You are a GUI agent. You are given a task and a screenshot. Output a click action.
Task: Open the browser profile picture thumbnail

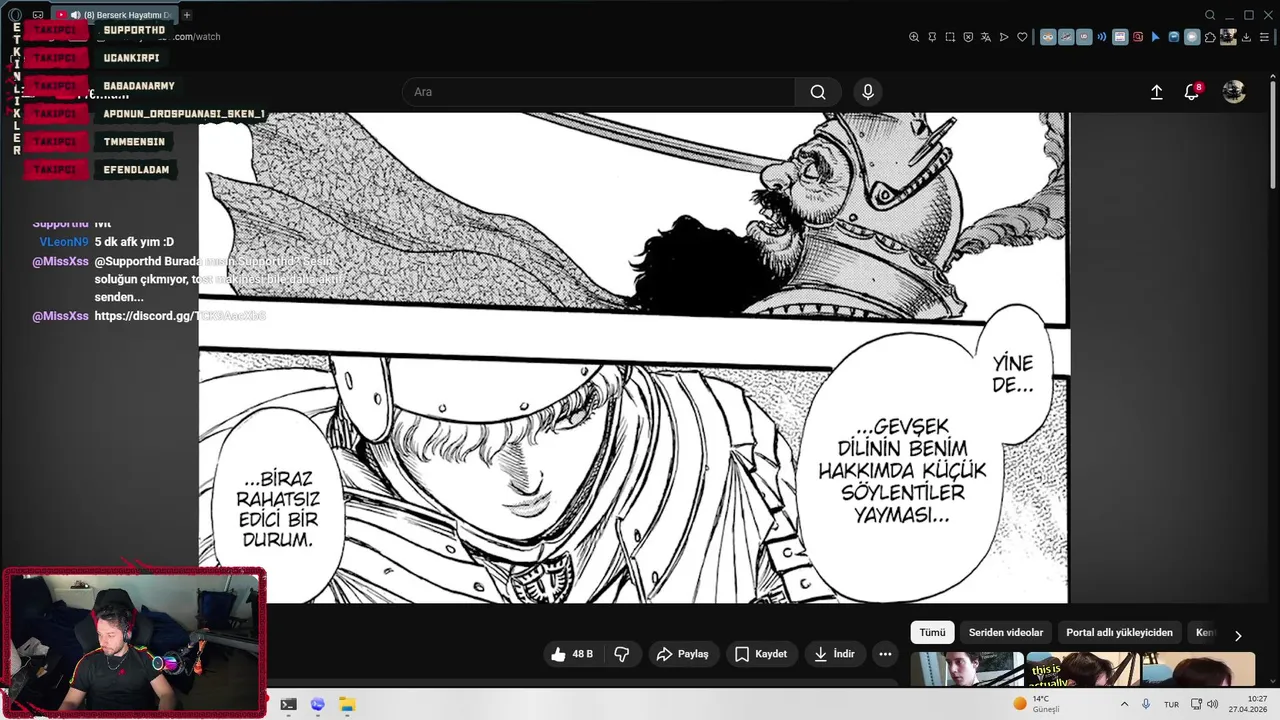click(1228, 37)
